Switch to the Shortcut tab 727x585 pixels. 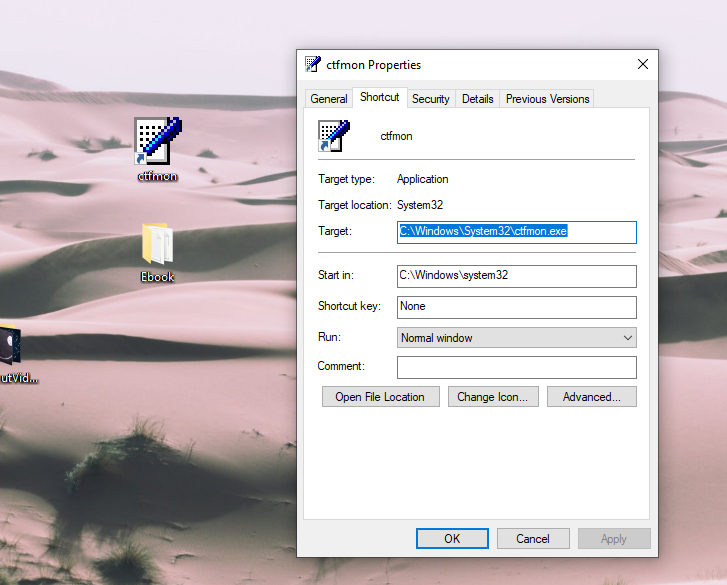379,97
